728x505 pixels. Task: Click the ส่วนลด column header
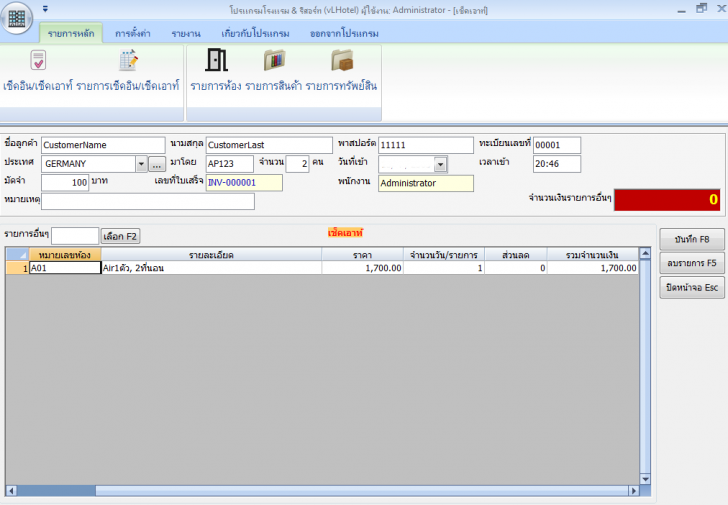tap(516, 255)
